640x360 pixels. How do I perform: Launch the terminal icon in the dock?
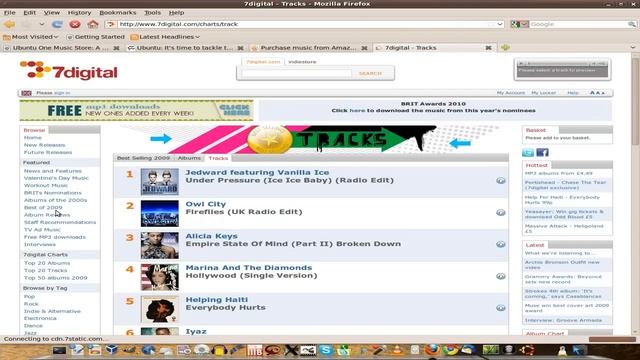59,350
